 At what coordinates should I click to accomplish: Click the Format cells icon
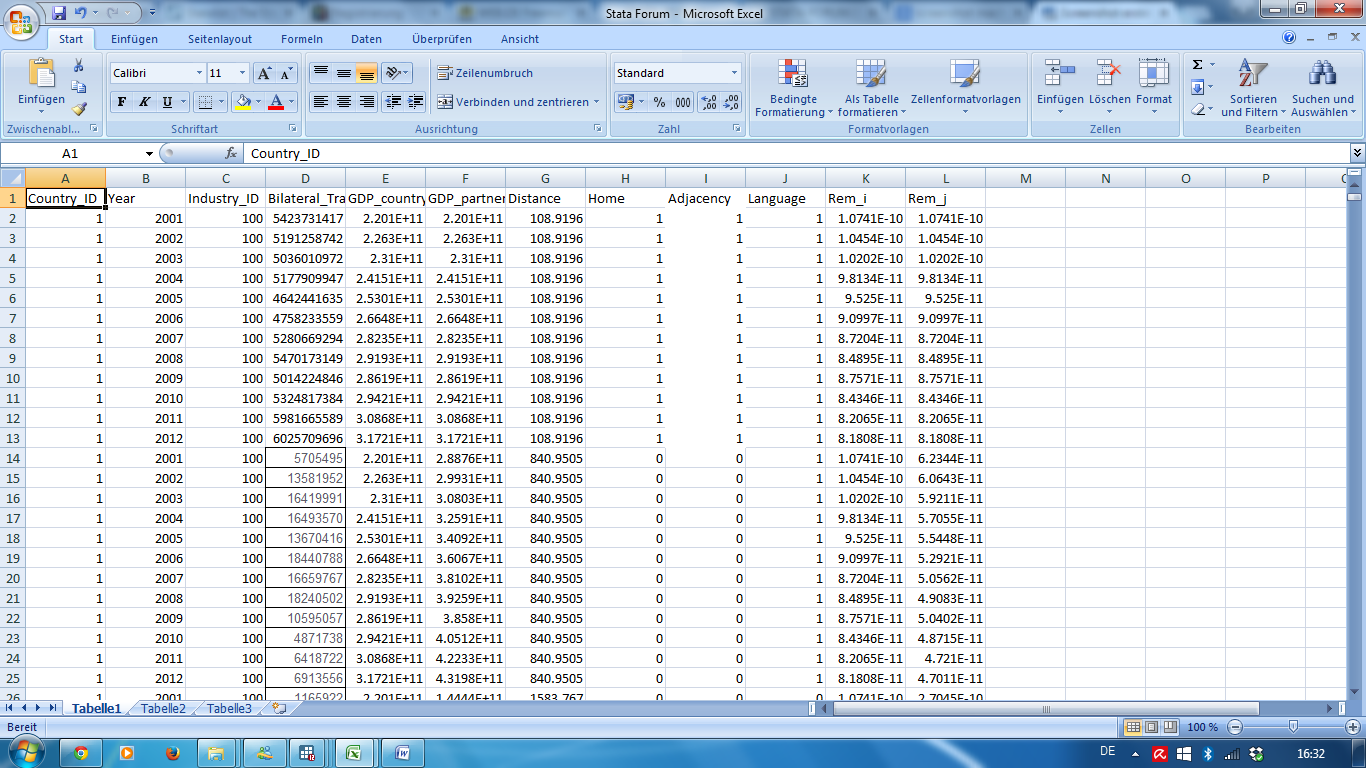point(1153,73)
